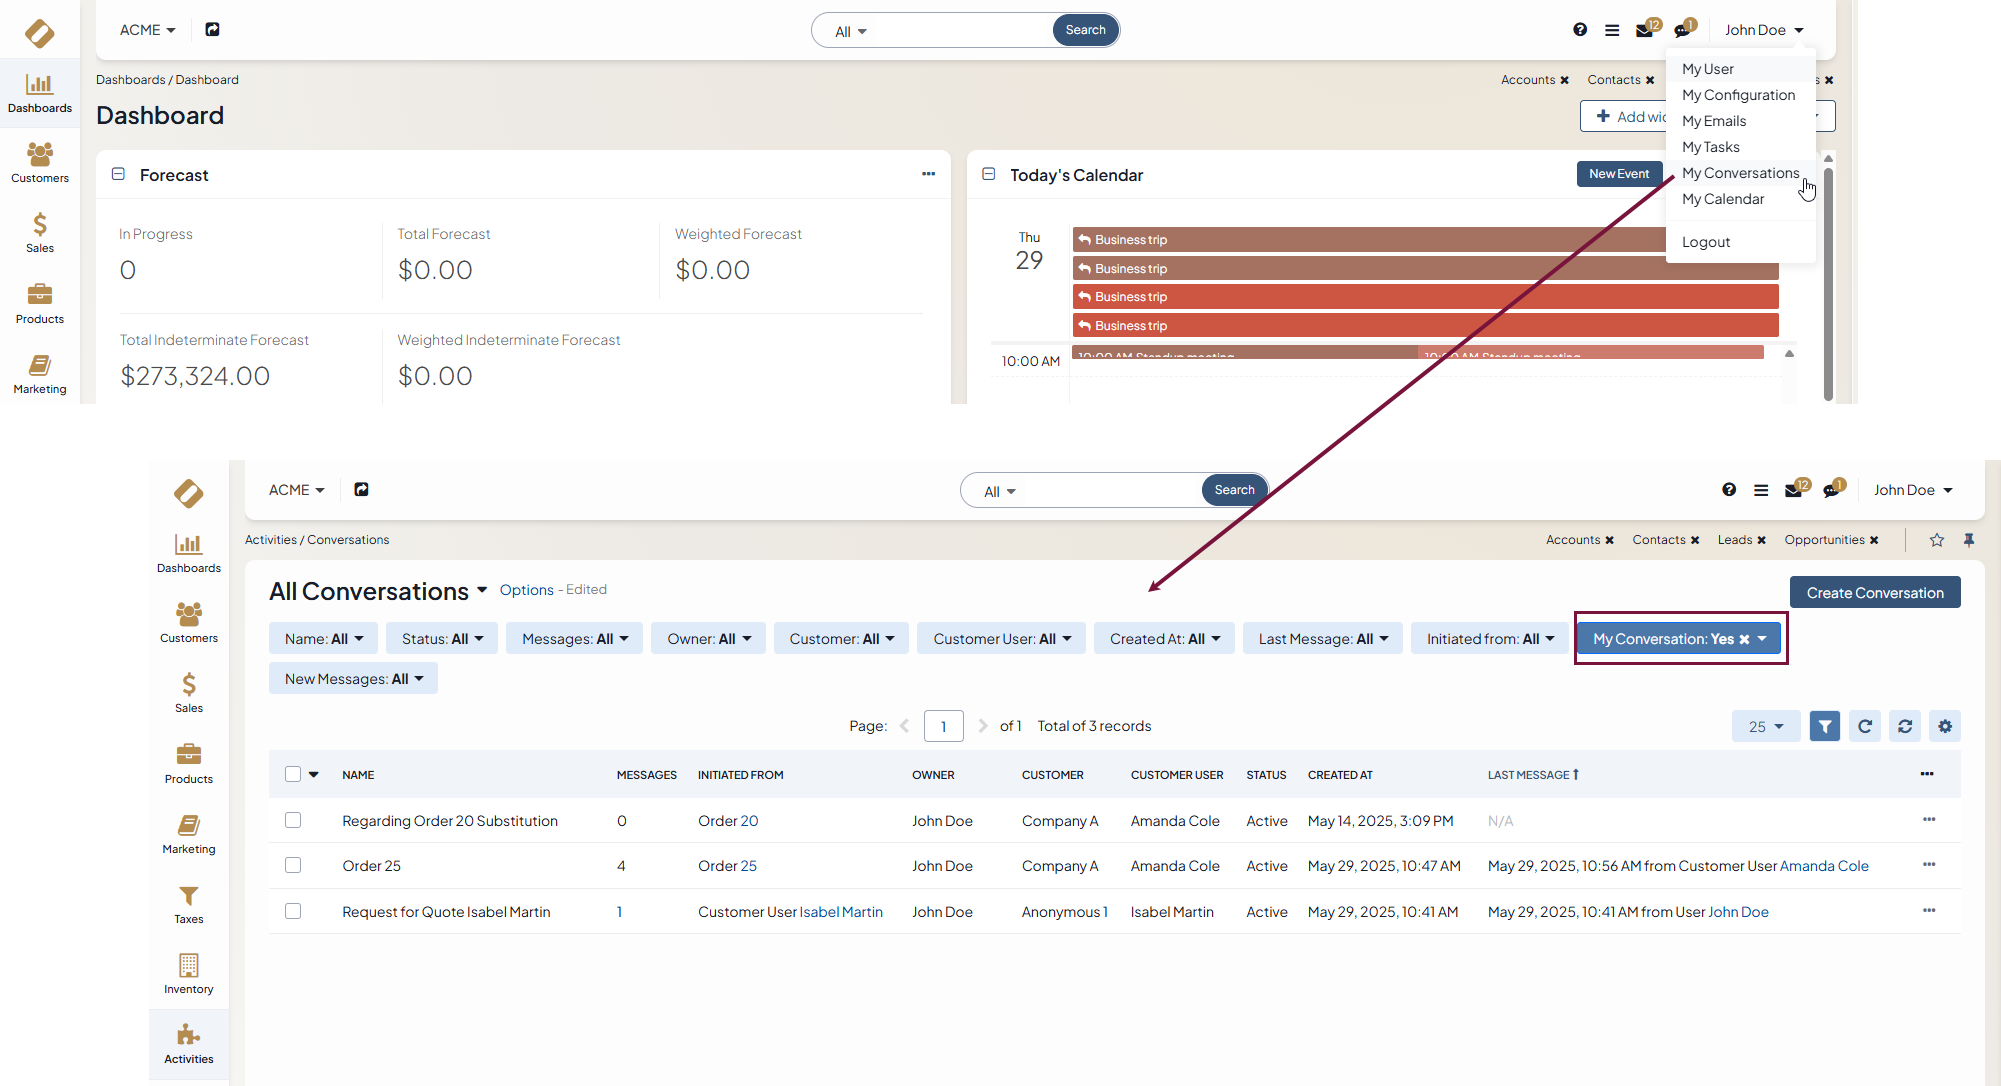Screen dimensions: 2001x1086
Task: Check Regarding Order 20 Substitution row
Action: tap(293, 820)
